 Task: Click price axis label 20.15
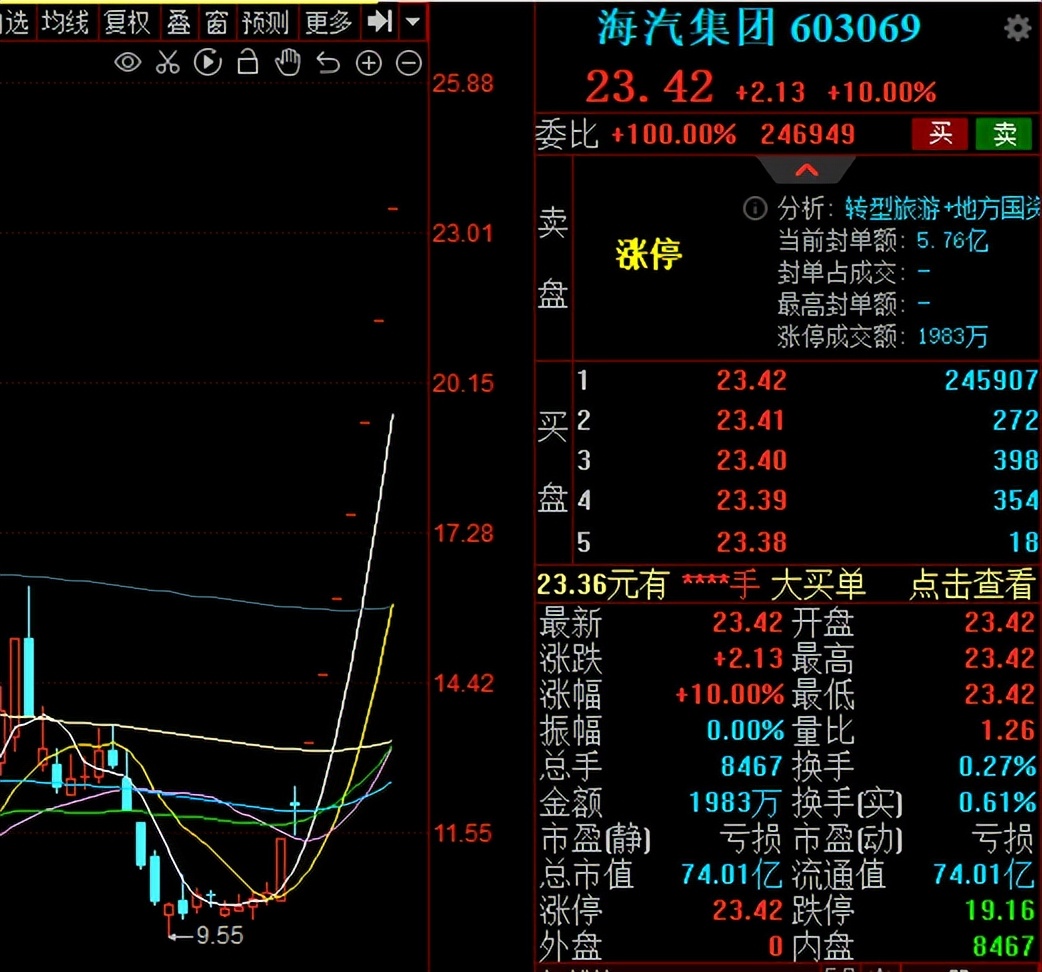pyautogui.click(x=463, y=383)
